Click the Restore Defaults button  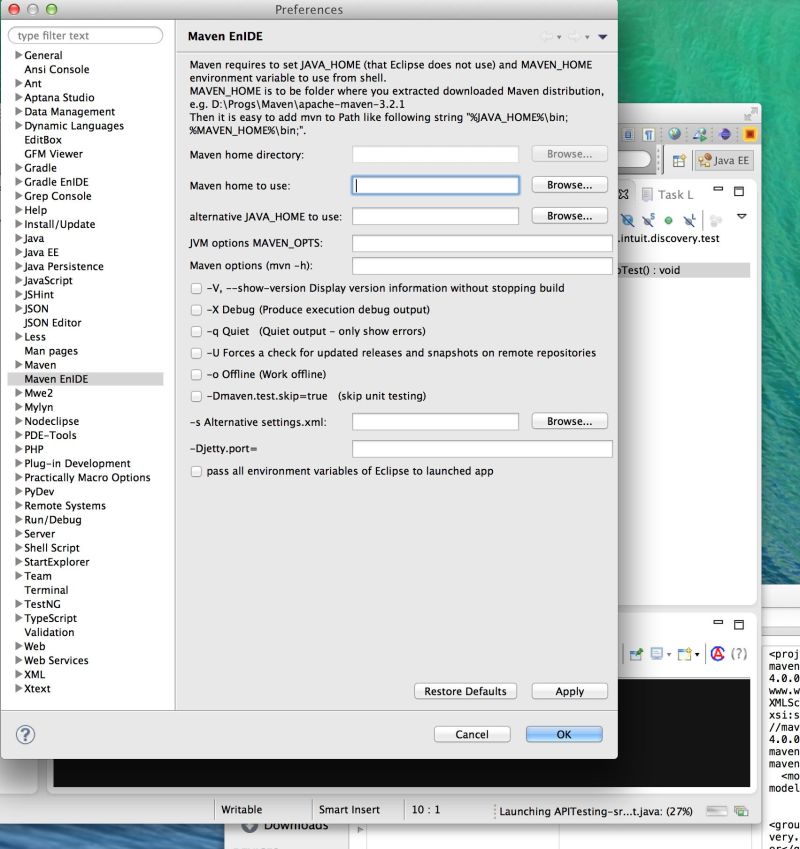pyautogui.click(x=464, y=691)
